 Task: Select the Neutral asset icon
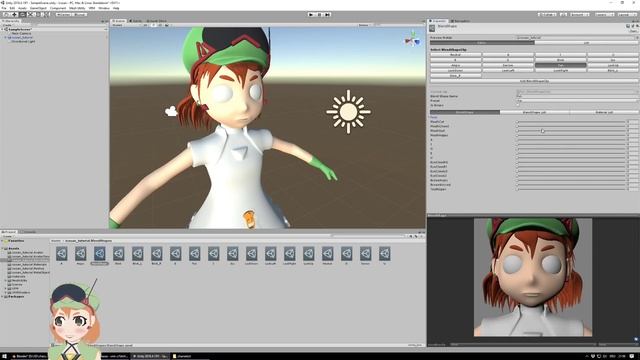click(x=327, y=256)
